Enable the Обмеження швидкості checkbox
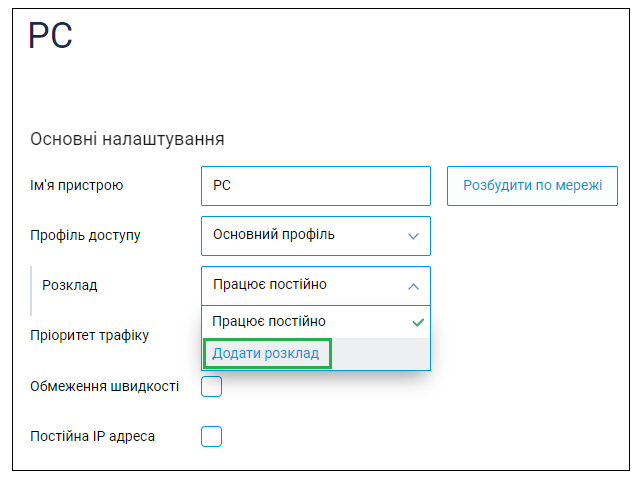This screenshot has width=643, height=483. click(x=212, y=386)
